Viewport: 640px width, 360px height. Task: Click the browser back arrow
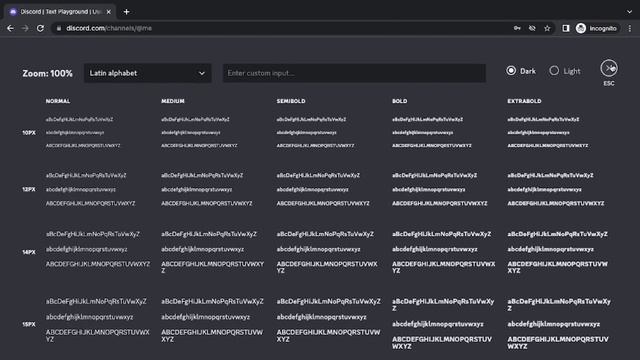click(x=10, y=28)
